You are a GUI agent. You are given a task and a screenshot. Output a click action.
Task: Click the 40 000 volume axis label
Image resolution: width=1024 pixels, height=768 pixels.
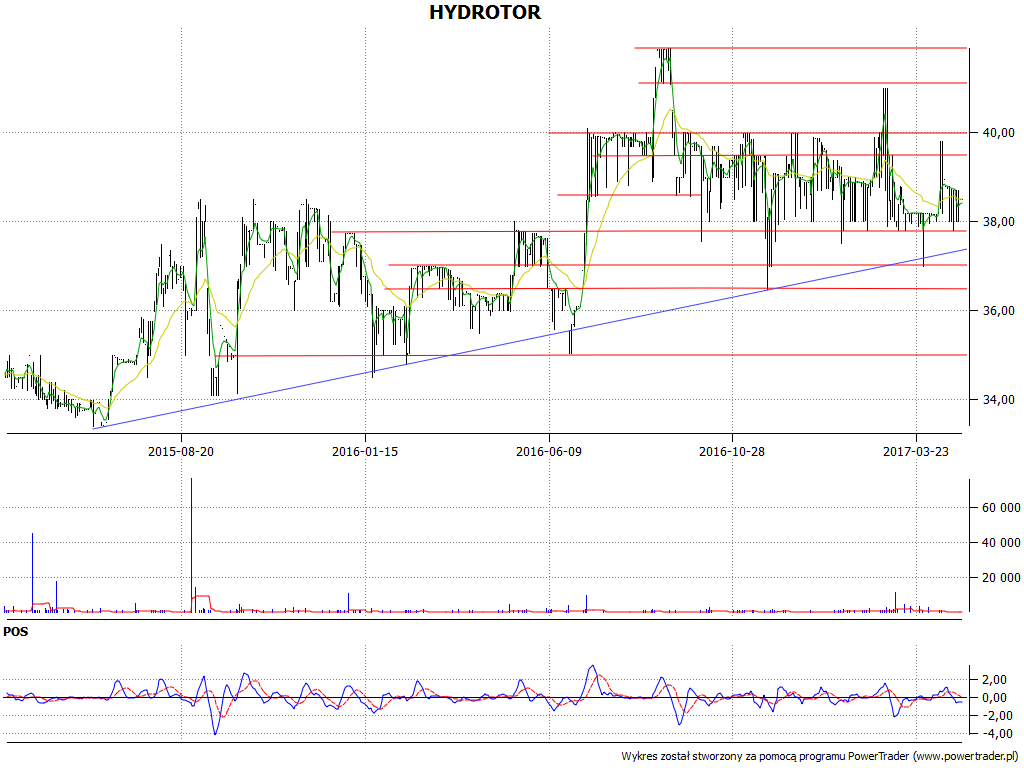(x=1001, y=542)
